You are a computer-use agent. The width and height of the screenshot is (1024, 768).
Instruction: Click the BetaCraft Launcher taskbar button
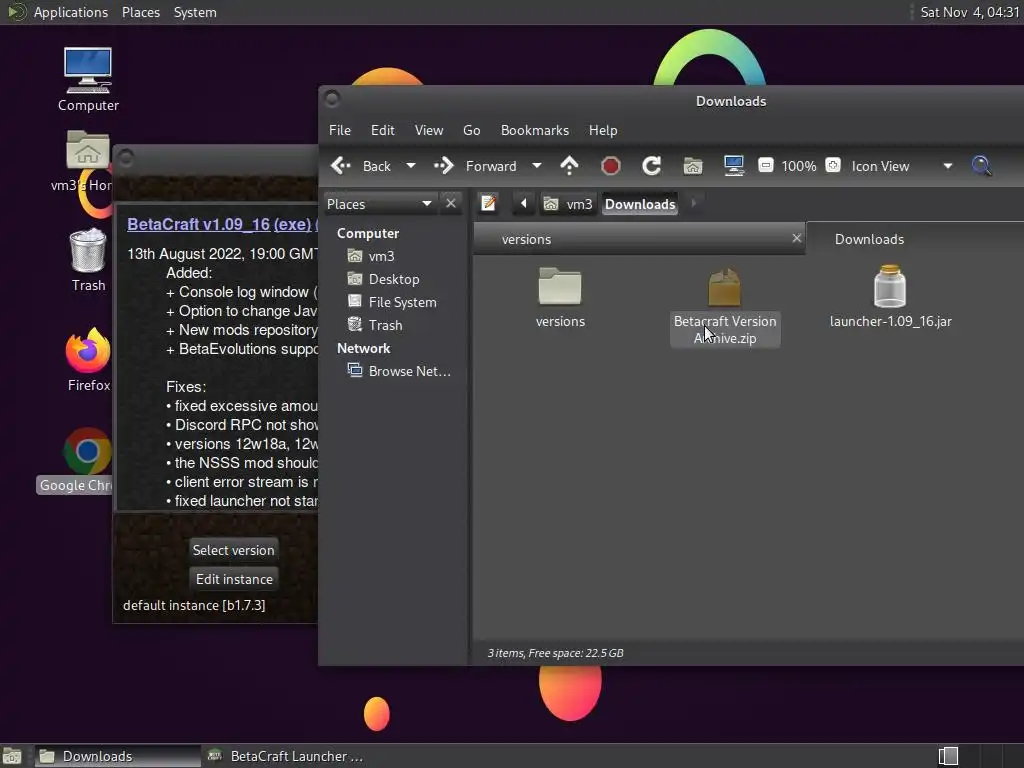pos(285,756)
